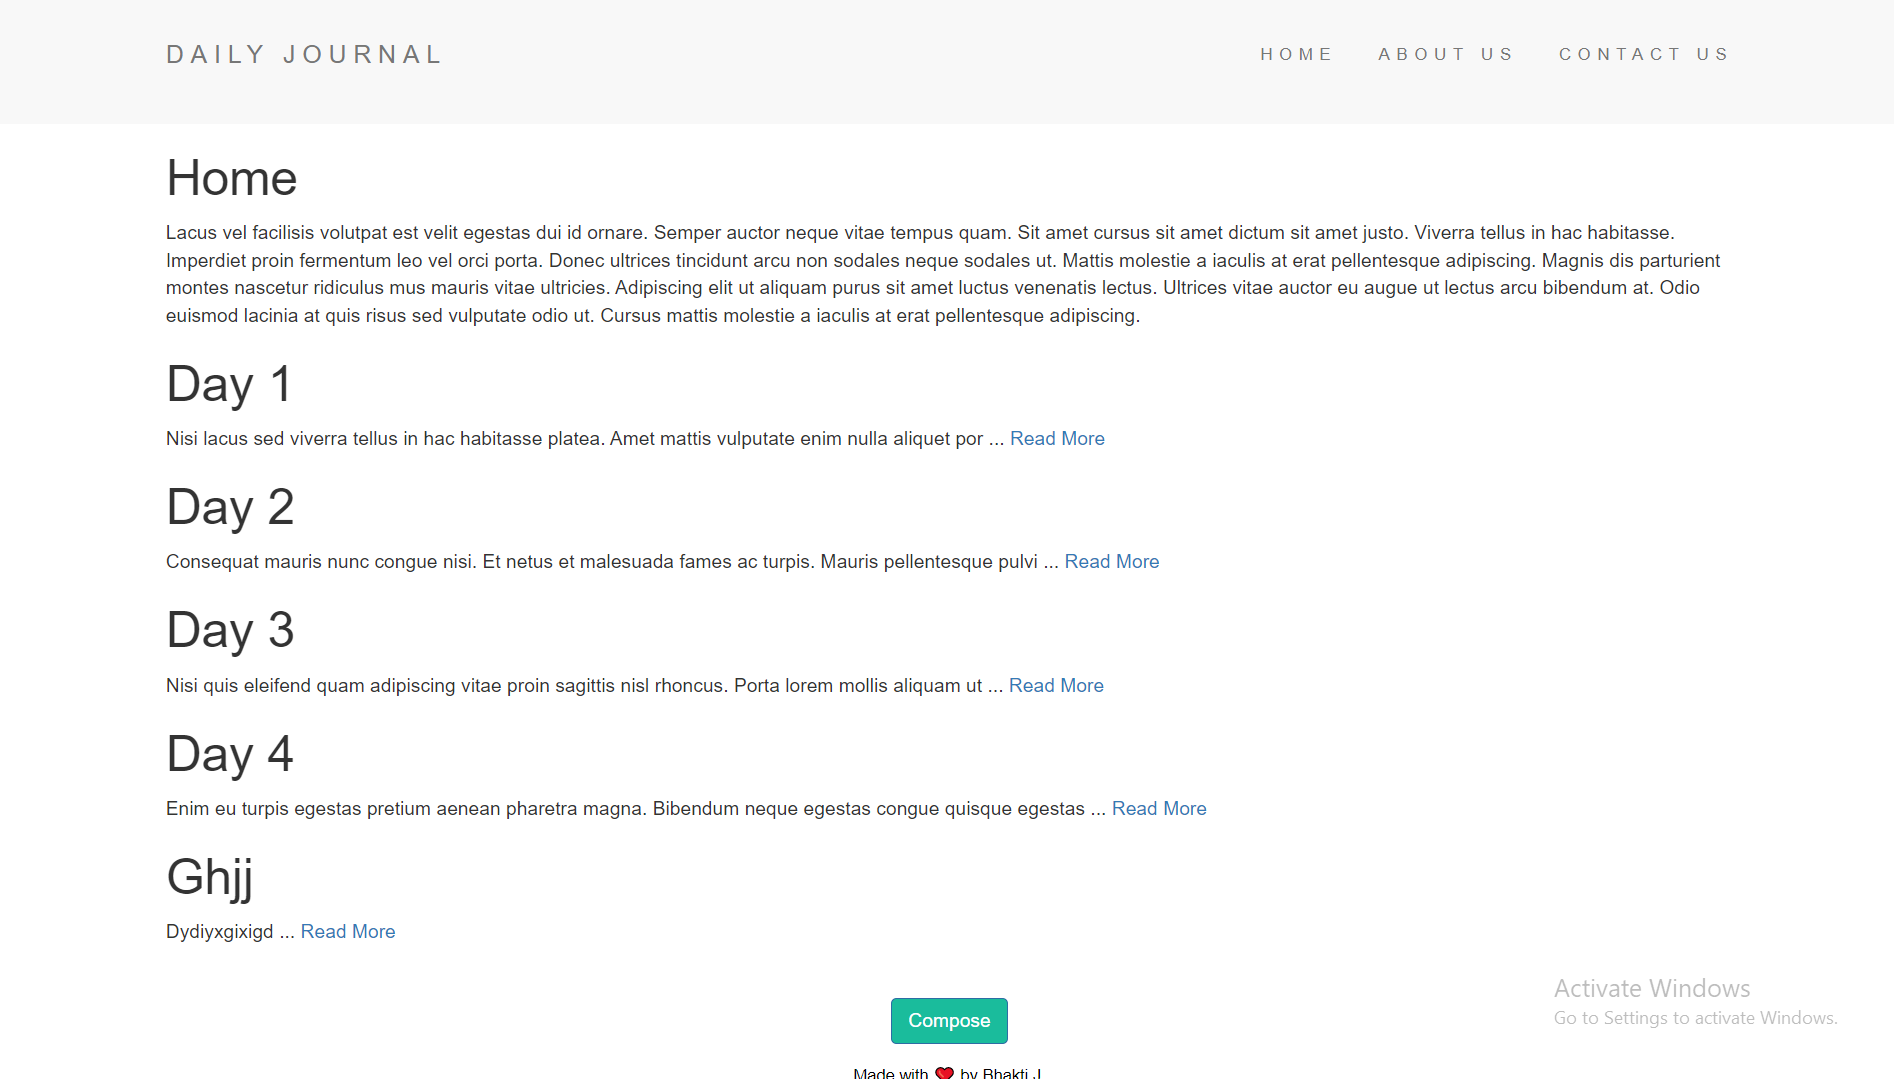
Task: Click Read More beside Dydiyxgixigd text
Action: pyautogui.click(x=348, y=931)
